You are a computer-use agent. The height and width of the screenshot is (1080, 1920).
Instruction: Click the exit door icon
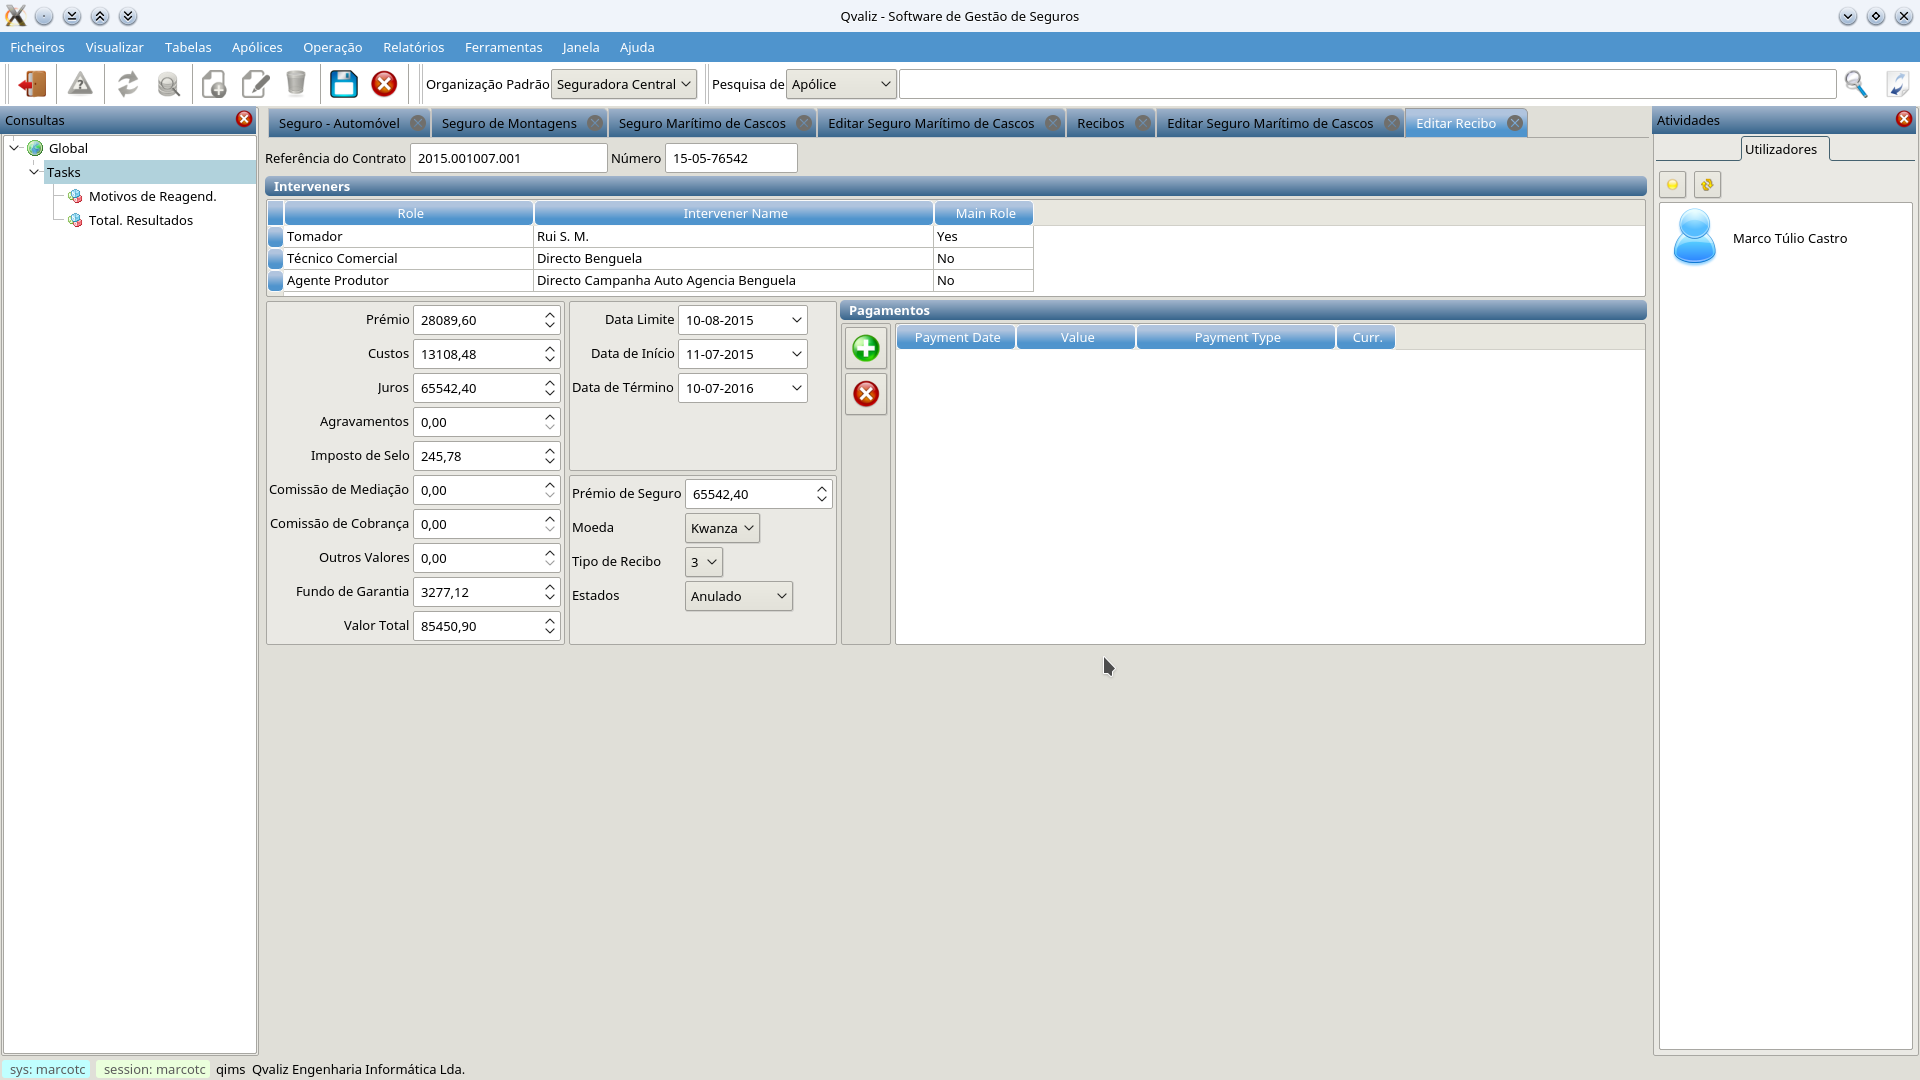point(32,84)
